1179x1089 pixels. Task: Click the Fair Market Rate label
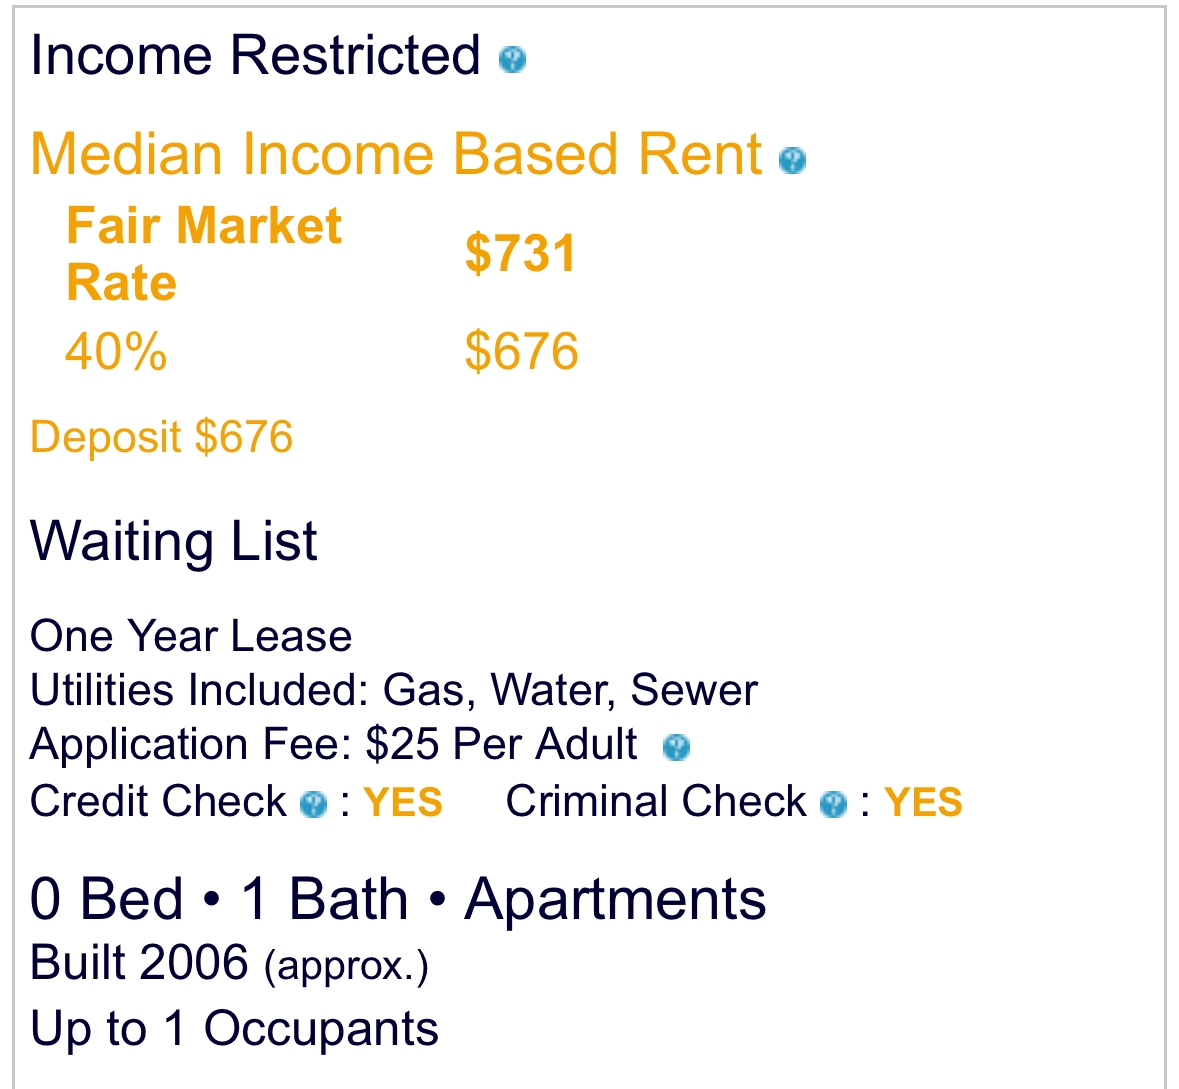(x=204, y=253)
